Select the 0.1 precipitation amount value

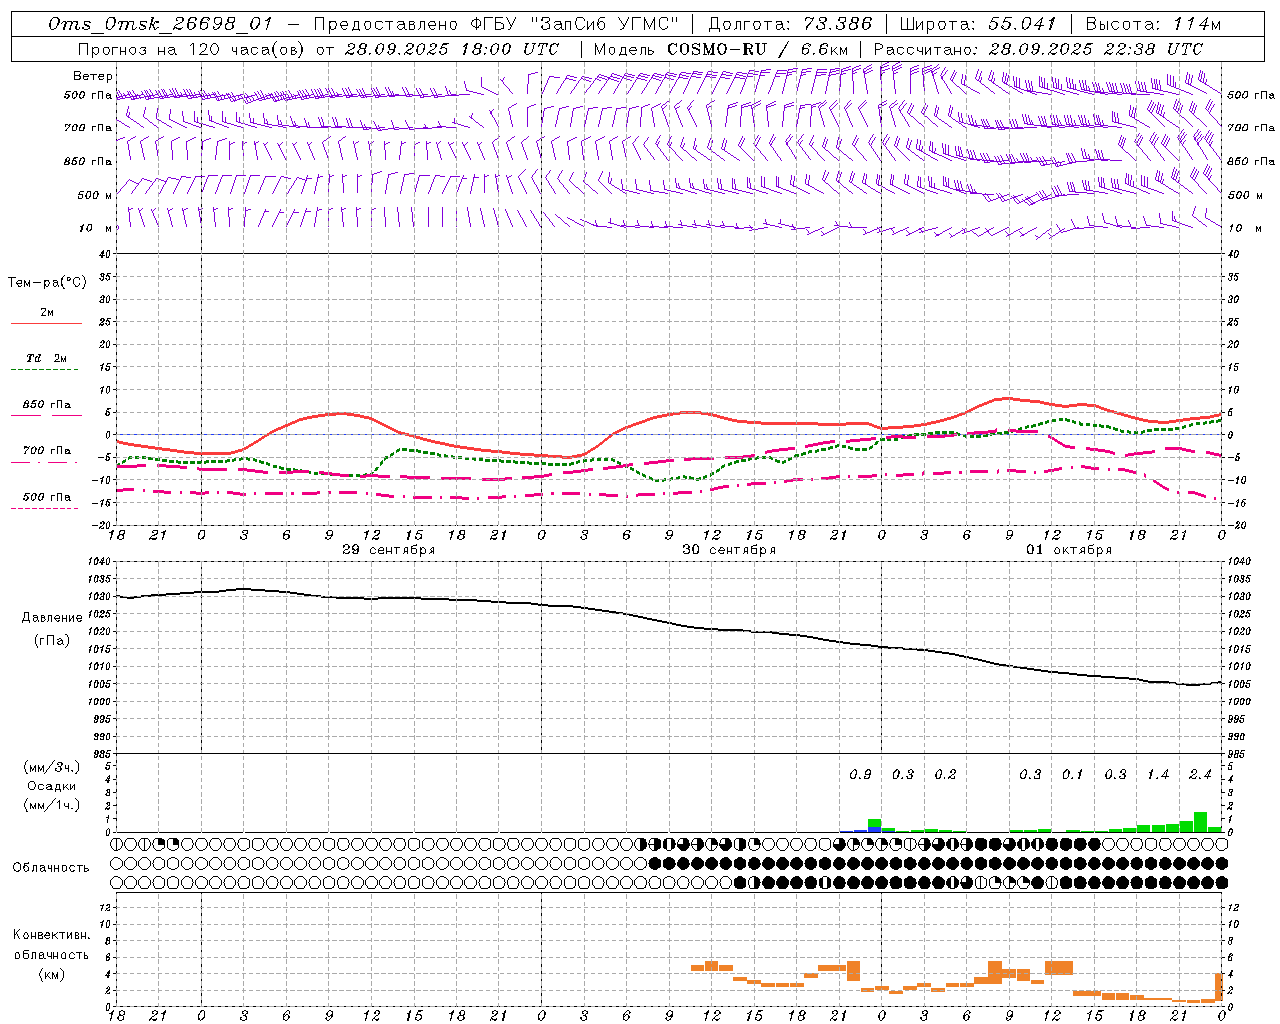click(1072, 774)
